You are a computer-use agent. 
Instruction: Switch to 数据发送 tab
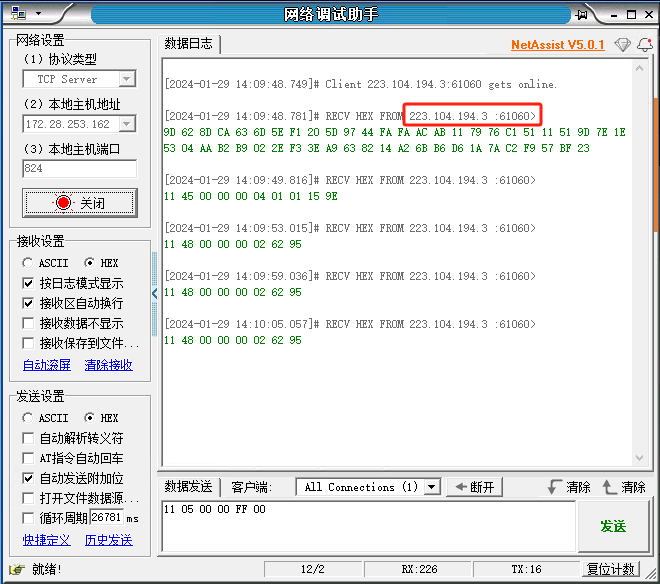coord(189,487)
